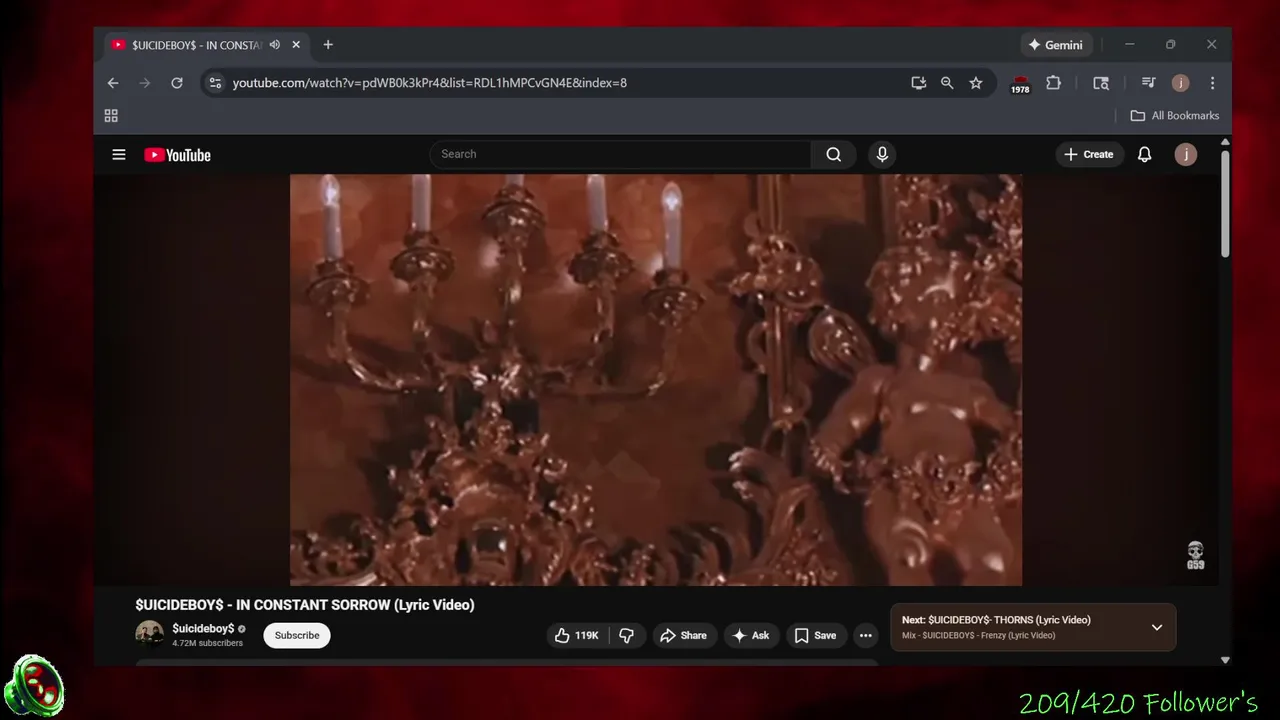Viewport: 1280px width, 720px height.
Task: Open the Gemini button in title bar
Action: coord(1055,45)
